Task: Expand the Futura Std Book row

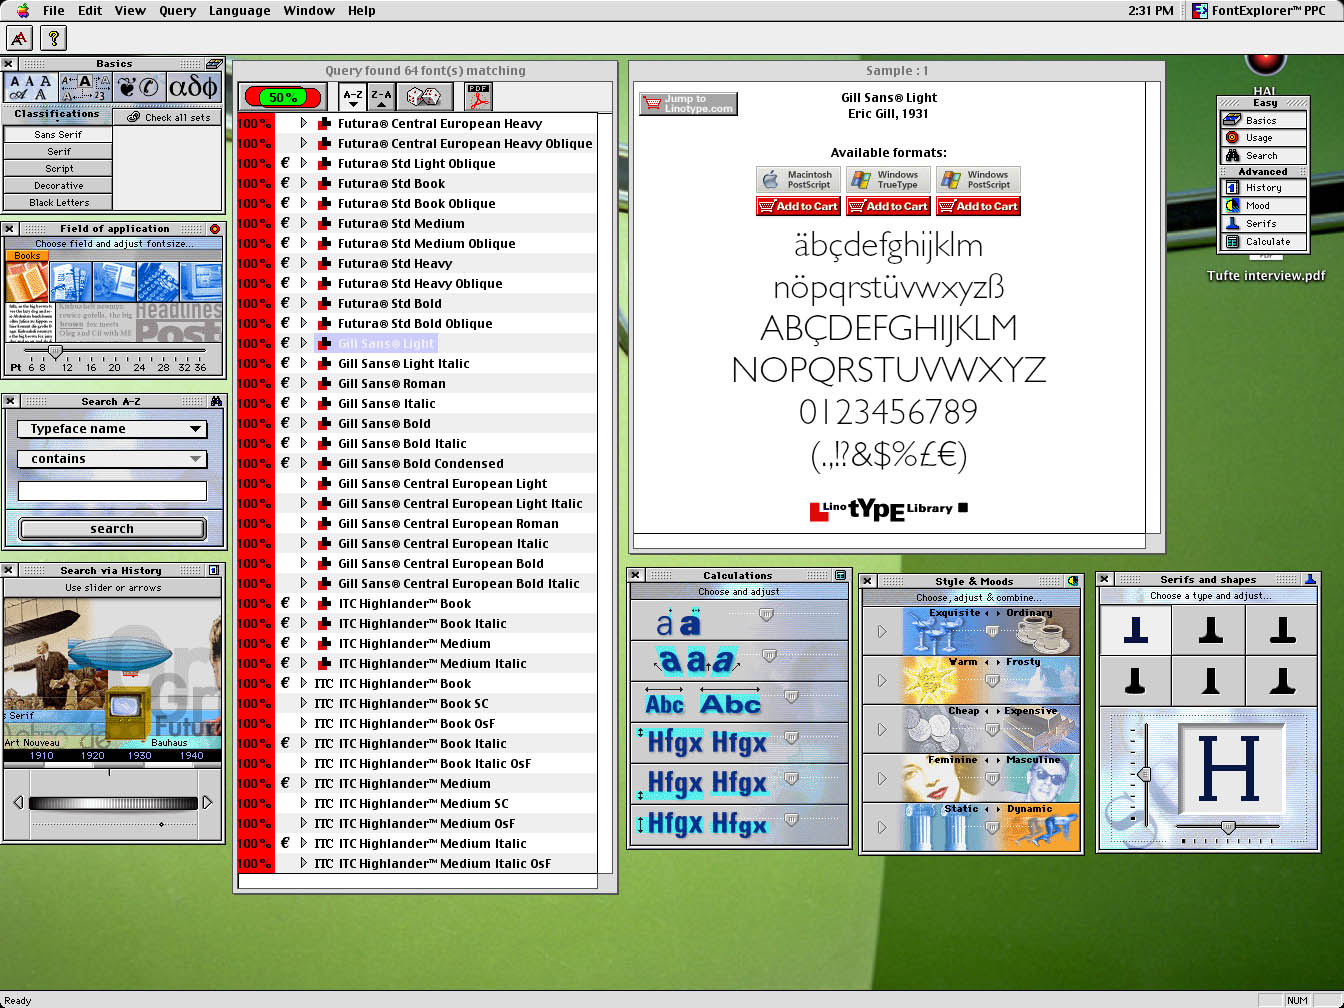Action: pos(303,183)
